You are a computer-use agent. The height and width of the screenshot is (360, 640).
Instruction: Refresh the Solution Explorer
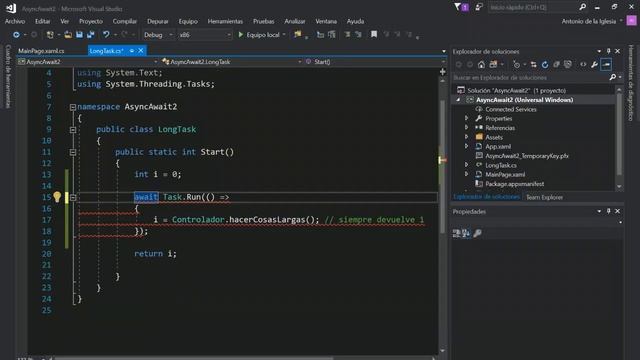545,64
